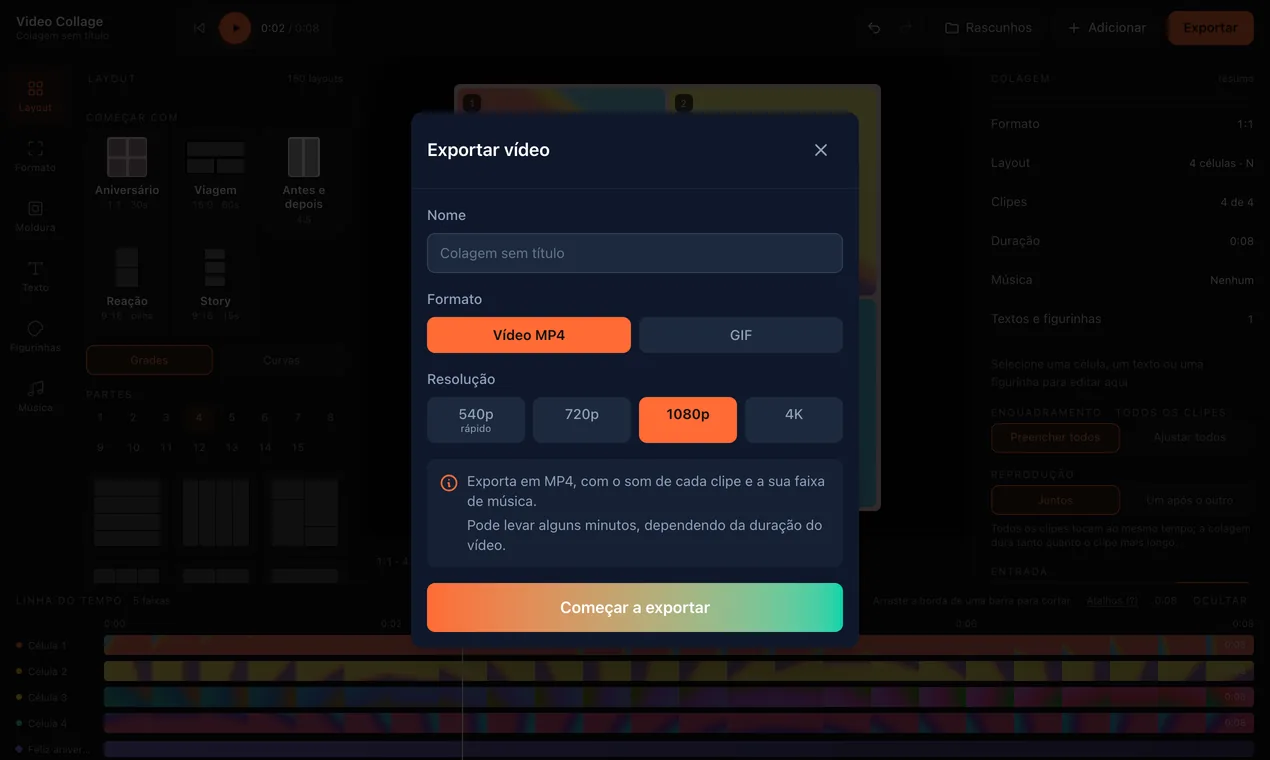Open Atalhos shortcuts link
This screenshot has height=760, width=1270.
click(x=1112, y=601)
